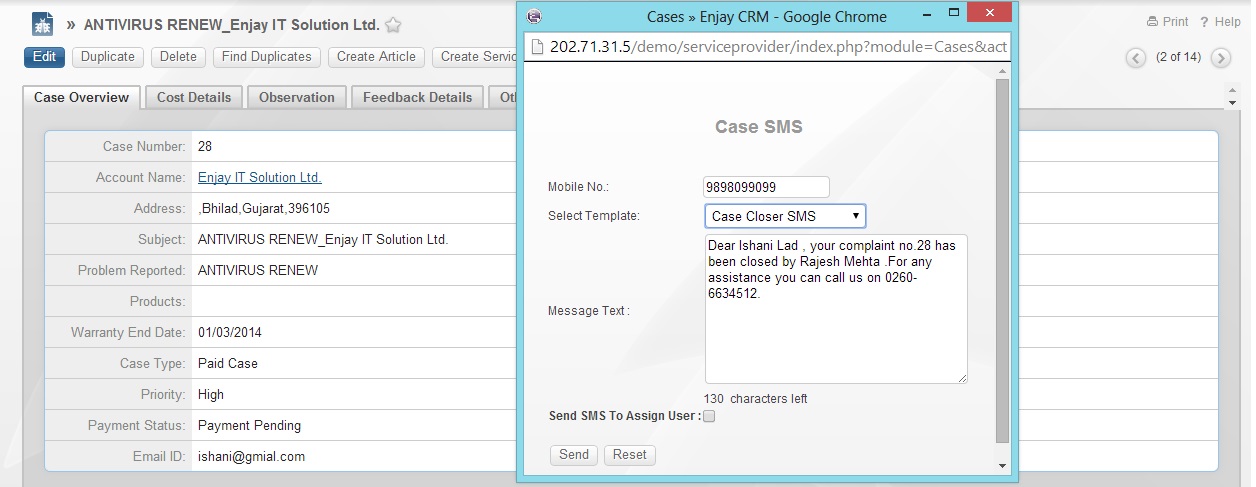Click Problem Reported value ANTIVIRUS RENEW
This screenshot has width=1256, height=487.
[258, 271]
